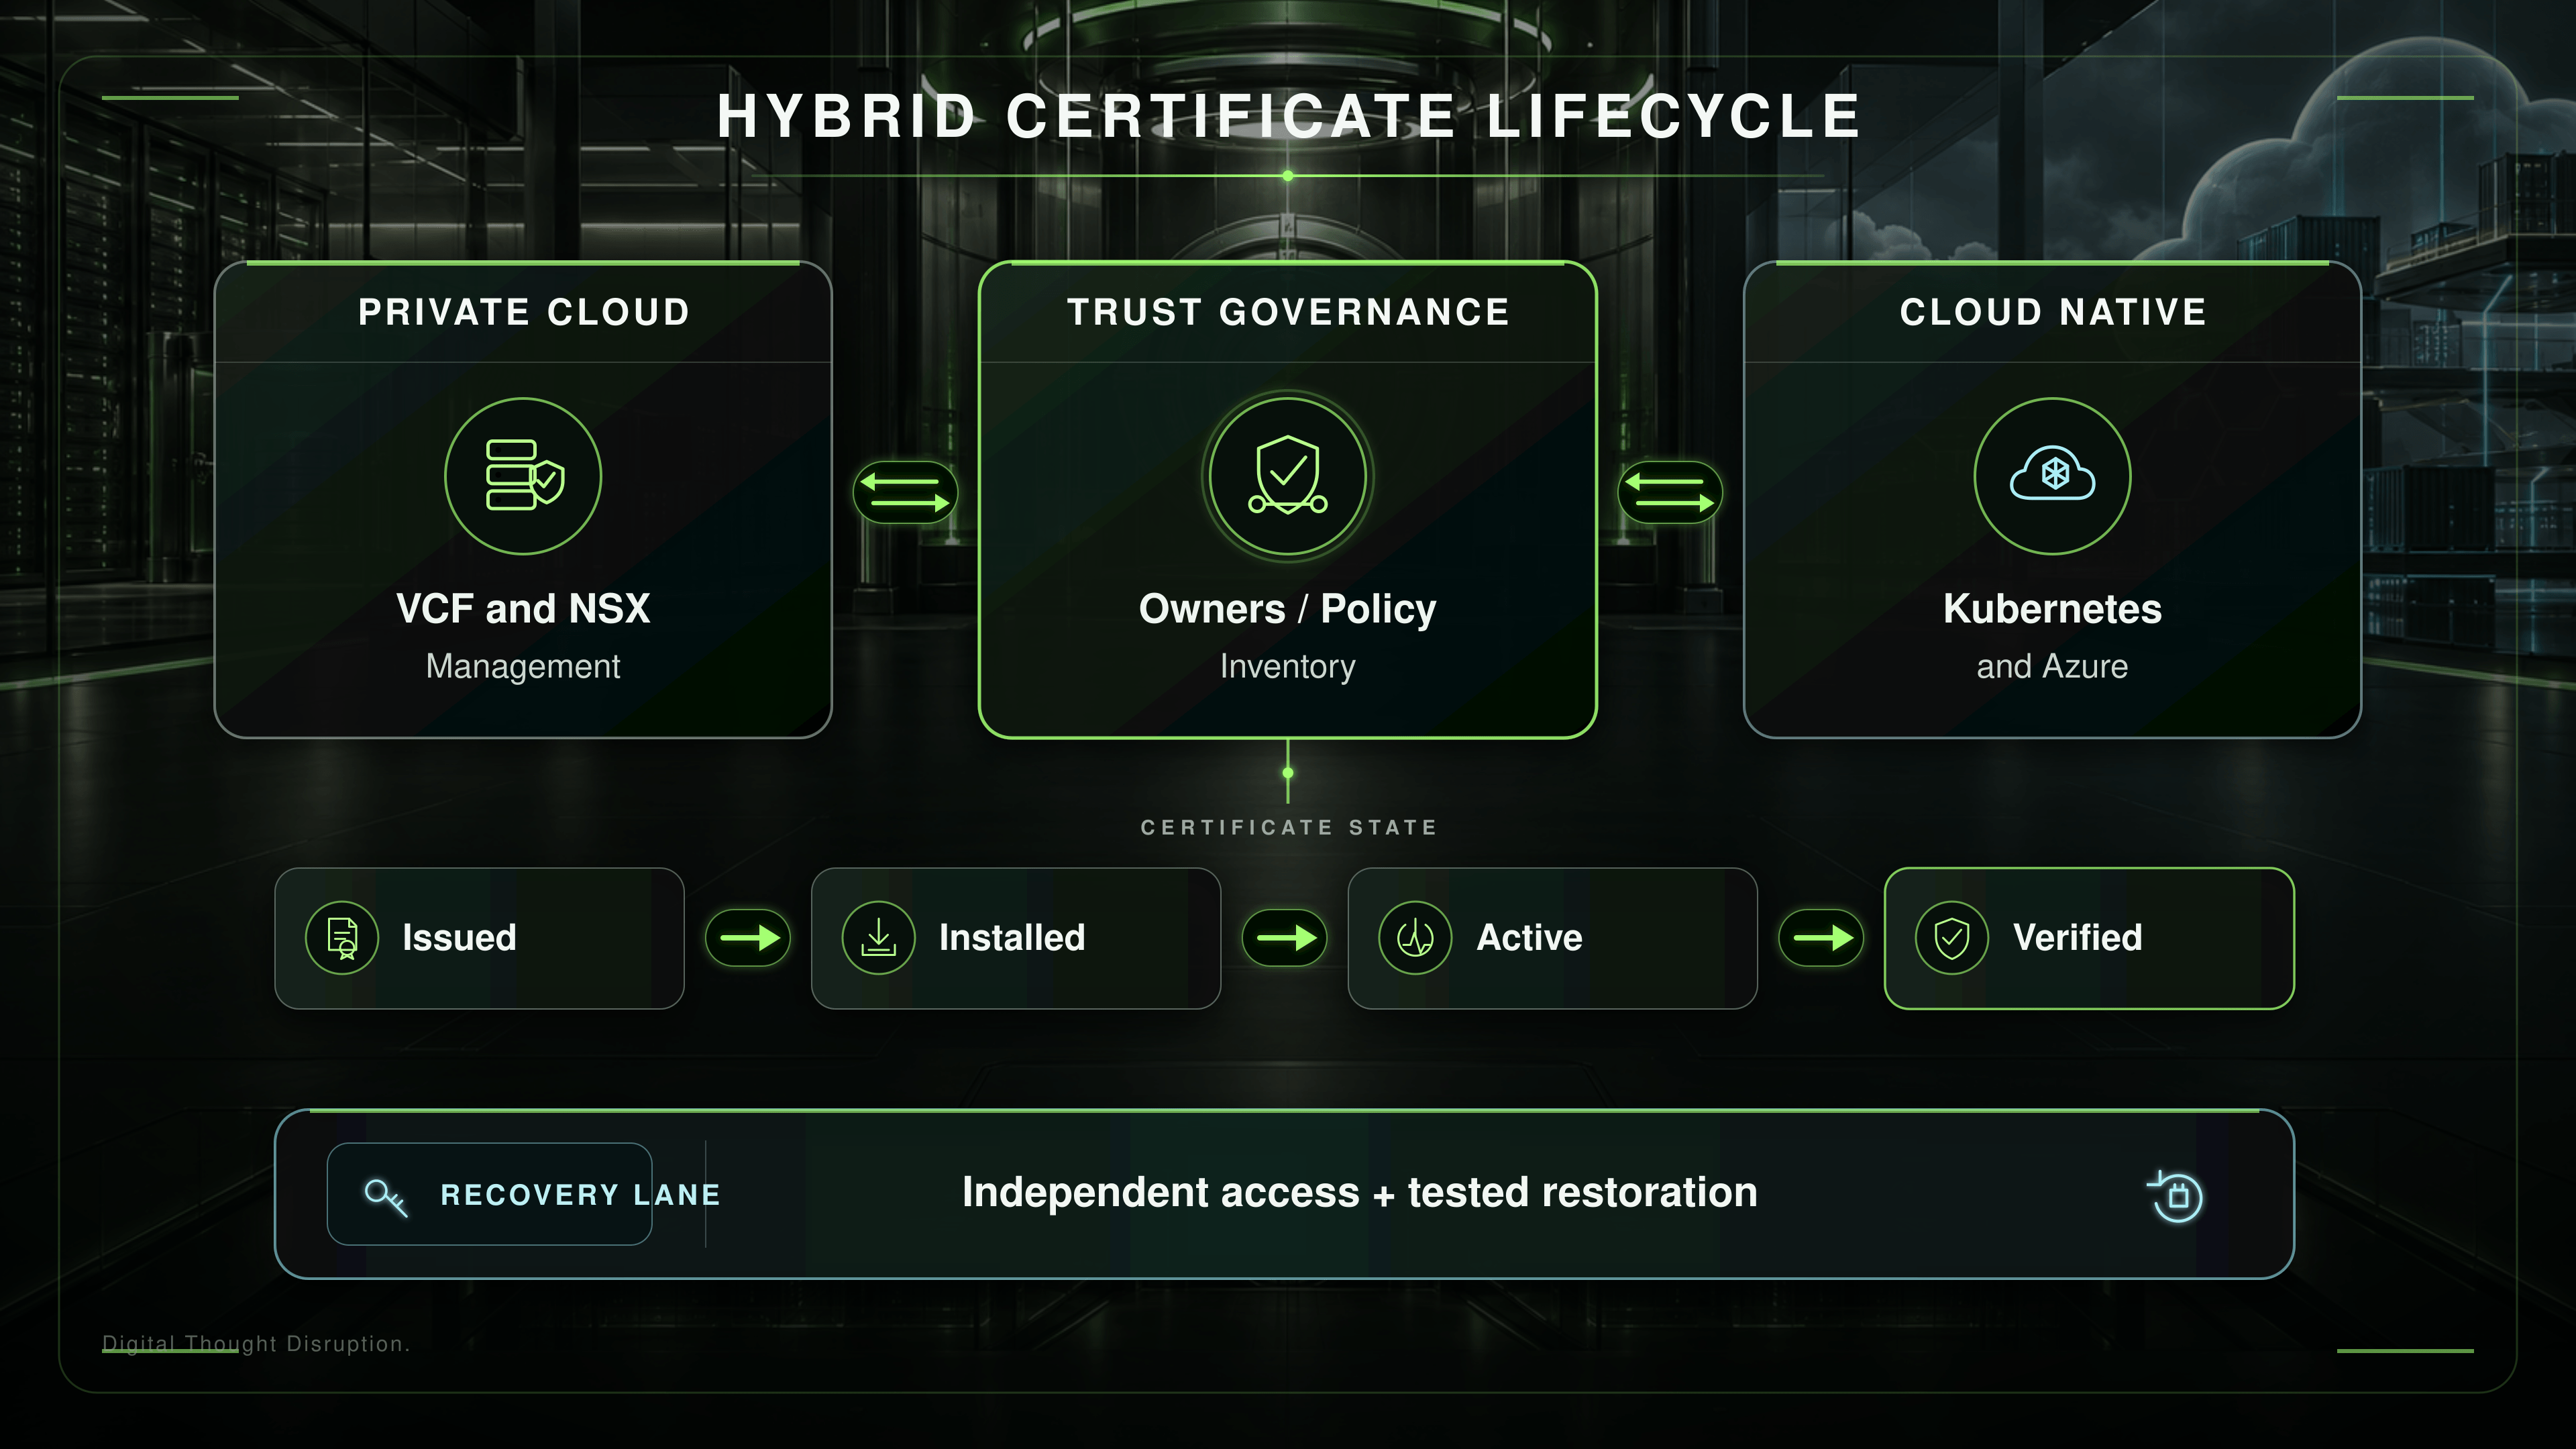The width and height of the screenshot is (2576, 1449).
Task: Click the 'Owners / Policy' text
Action: click(1287, 609)
